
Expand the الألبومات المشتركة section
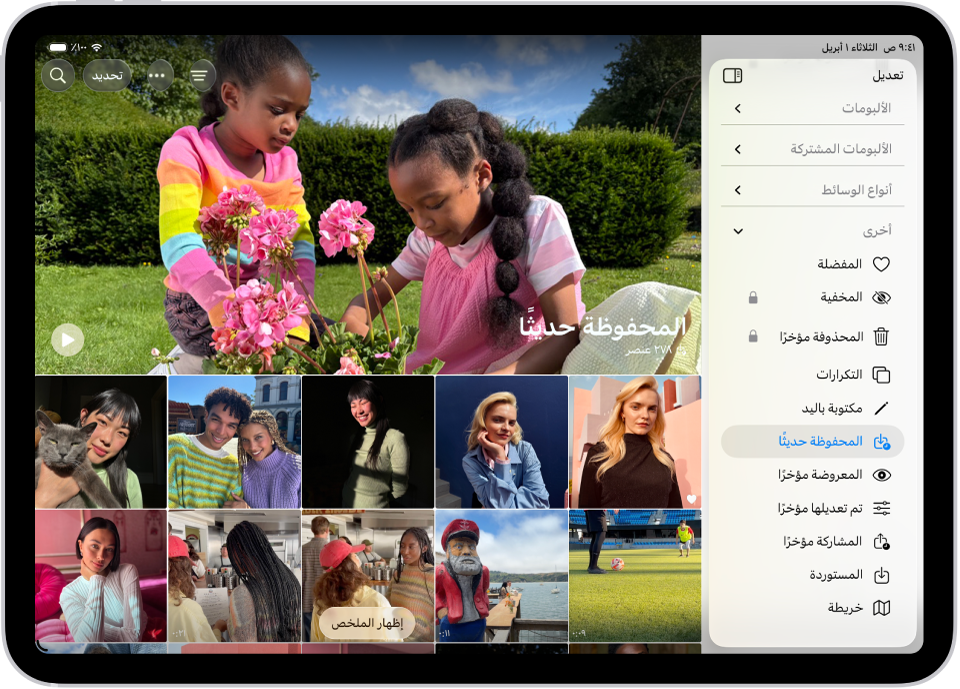click(x=738, y=149)
